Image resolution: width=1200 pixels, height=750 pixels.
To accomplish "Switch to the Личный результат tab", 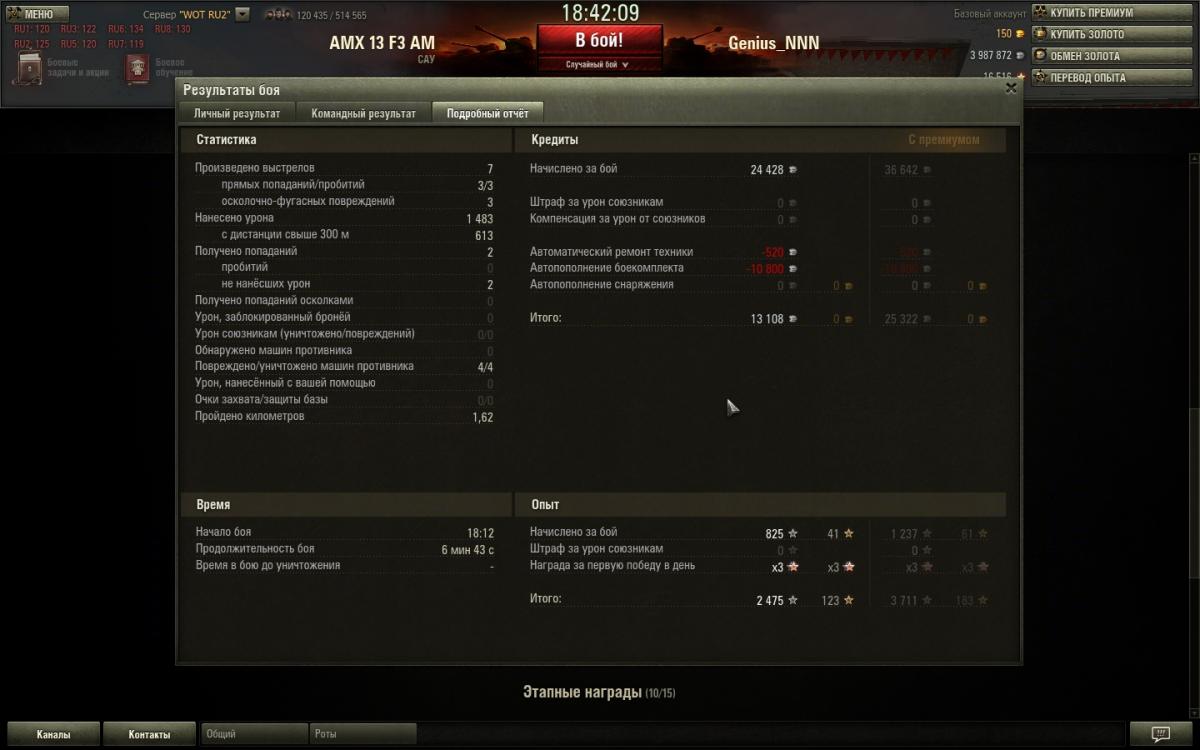I will click(x=238, y=113).
